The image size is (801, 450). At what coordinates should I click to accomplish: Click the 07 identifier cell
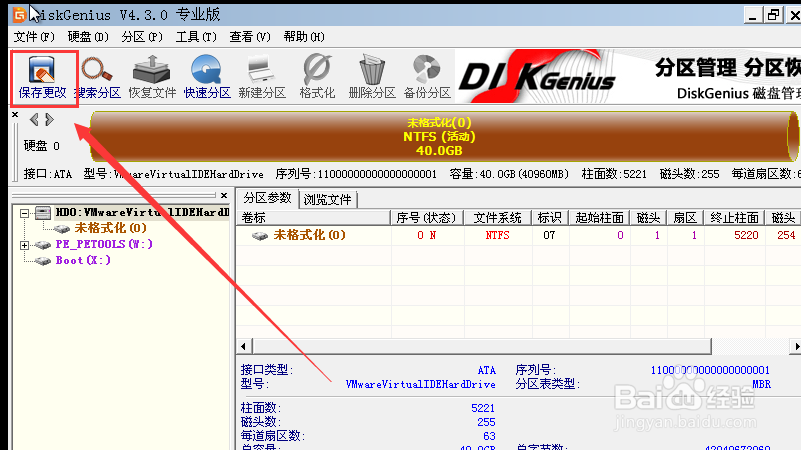(549, 235)
